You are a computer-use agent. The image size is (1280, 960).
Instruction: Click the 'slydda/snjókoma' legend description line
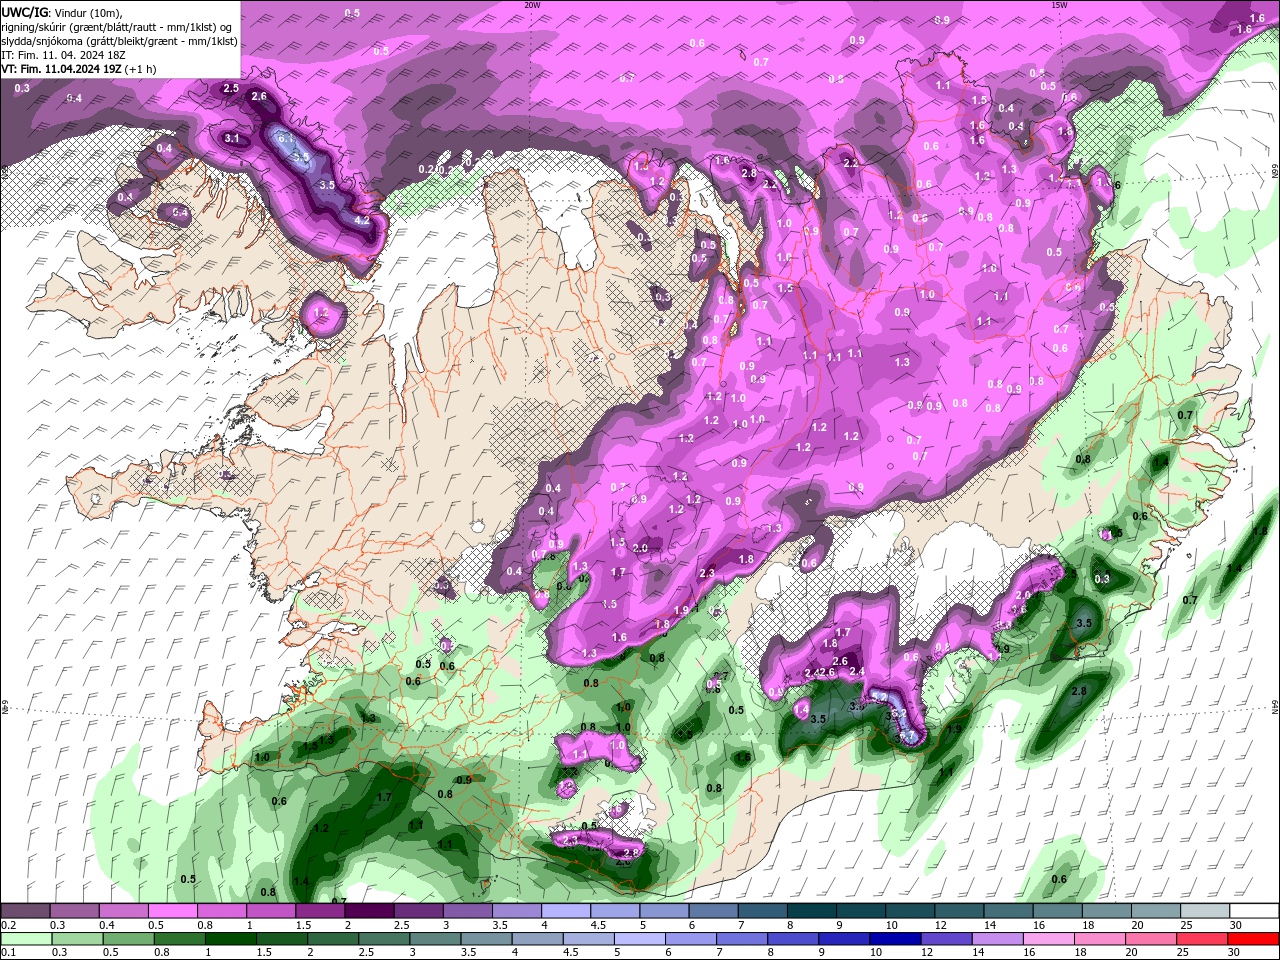click(x=119, y=41)
